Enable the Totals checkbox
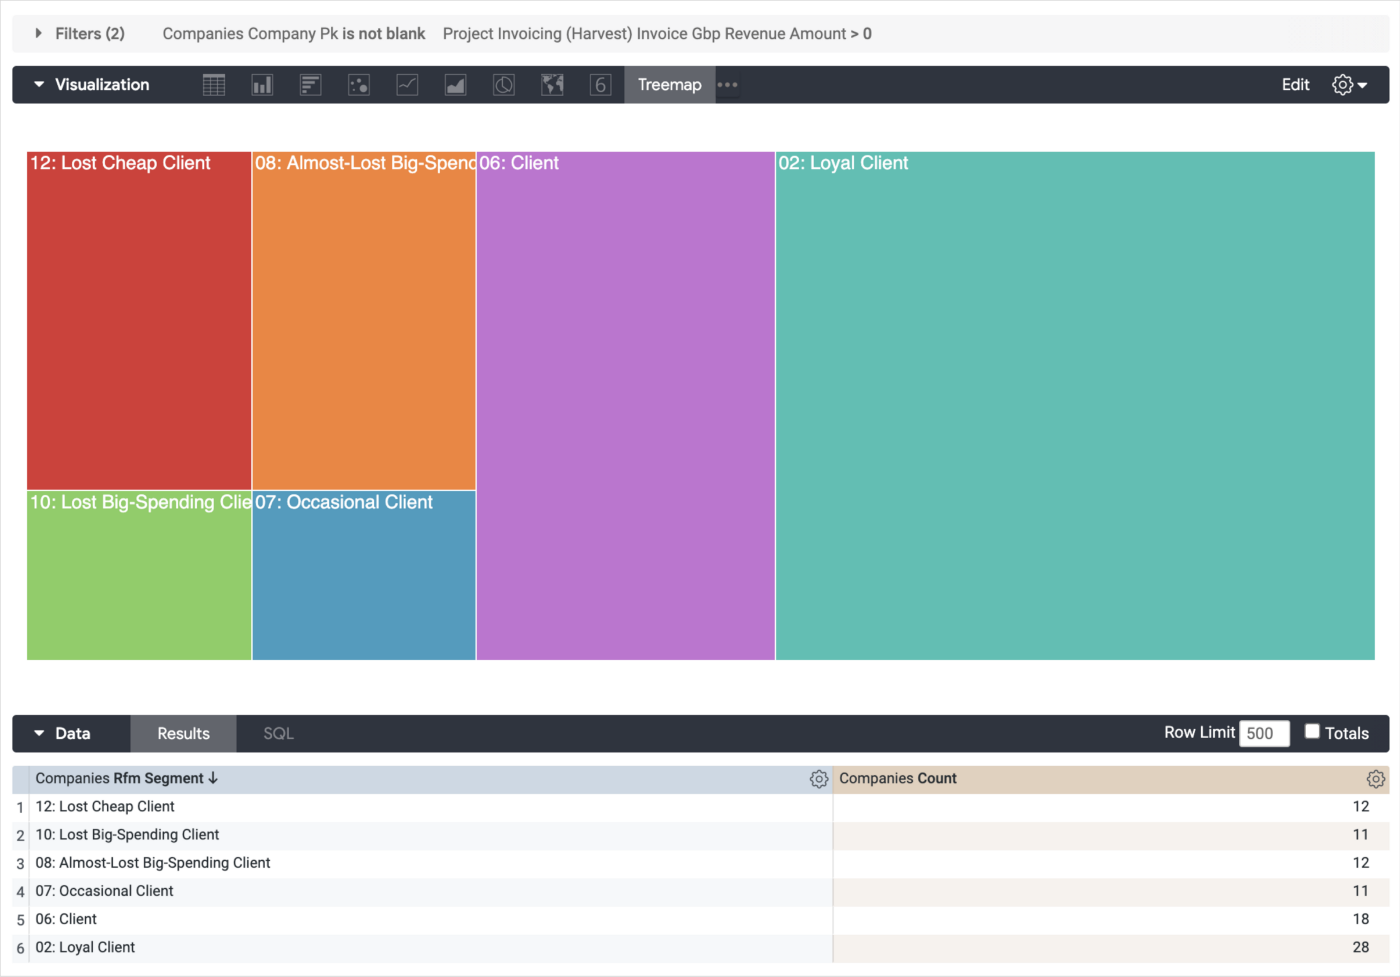Viewport: 1400px width, 977px height. (x=1312, y=731)
